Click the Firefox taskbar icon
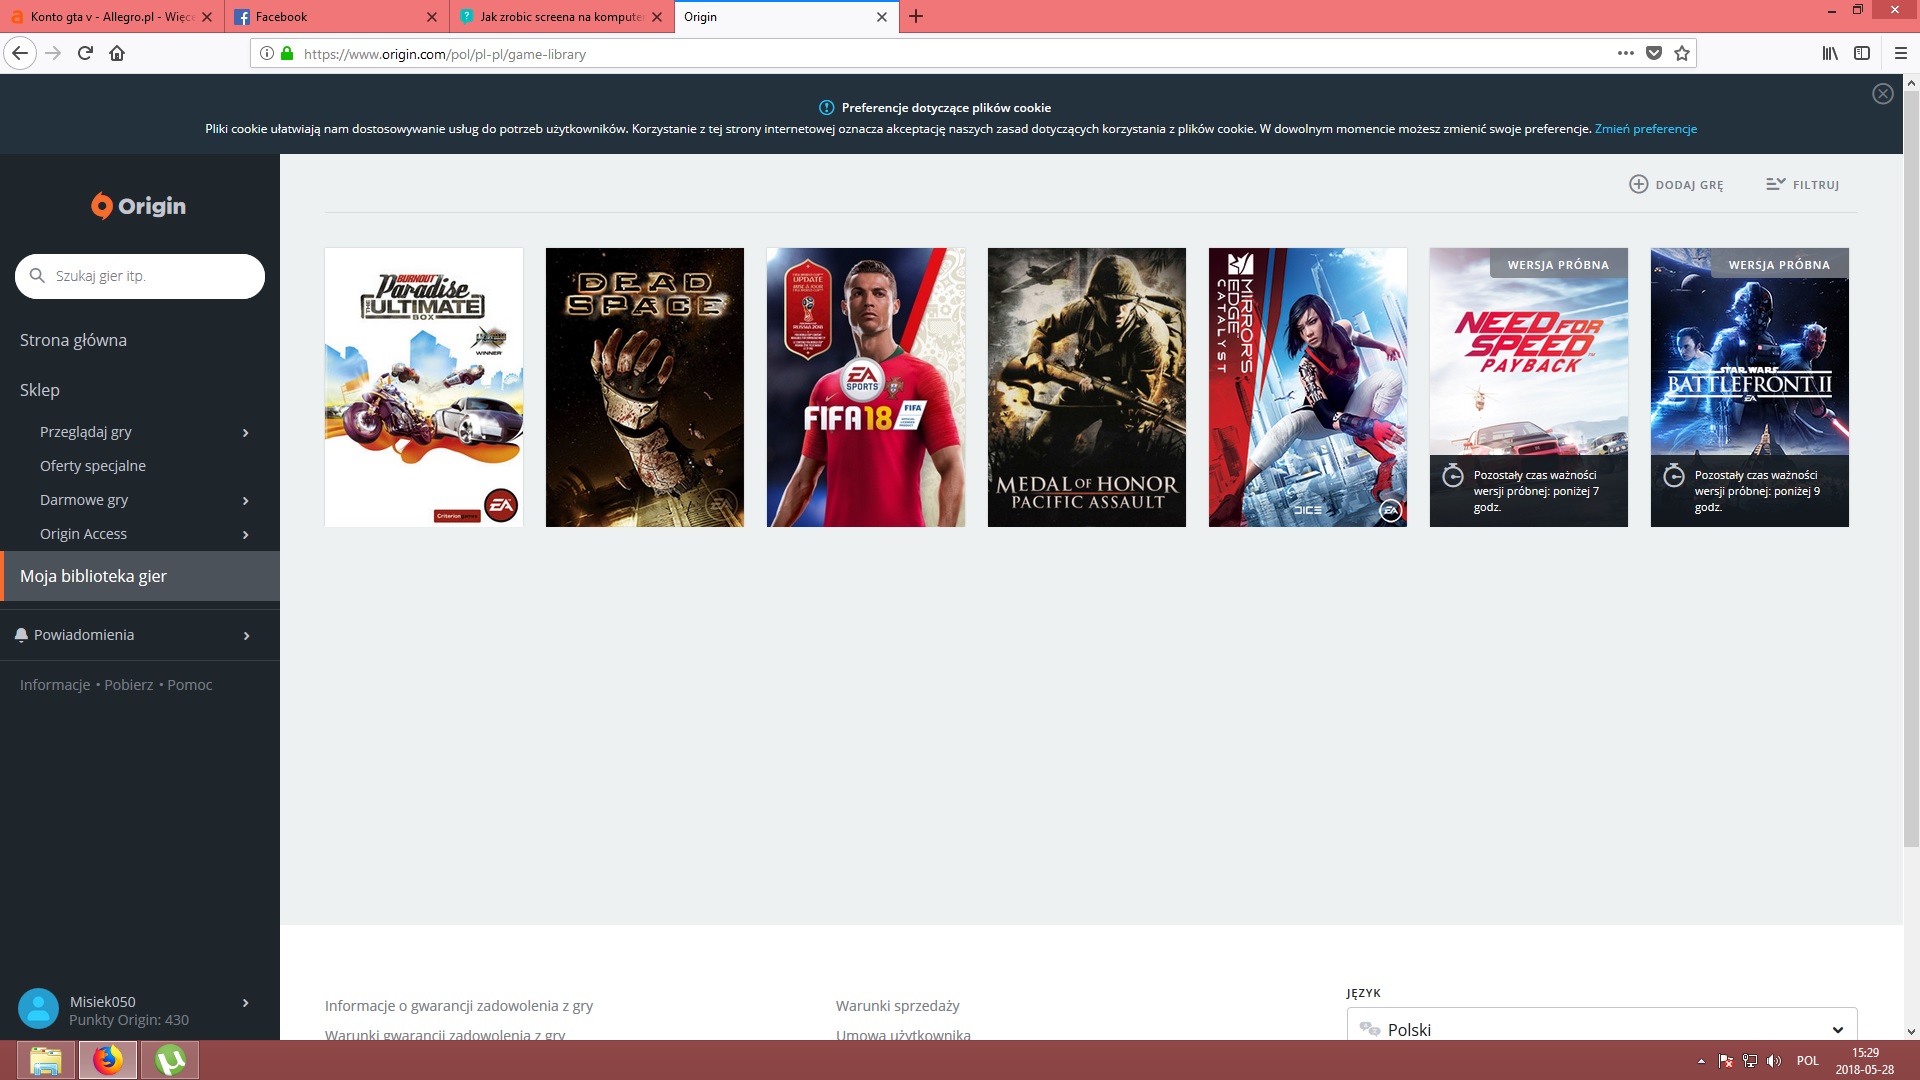 (x=108, y=1060)
